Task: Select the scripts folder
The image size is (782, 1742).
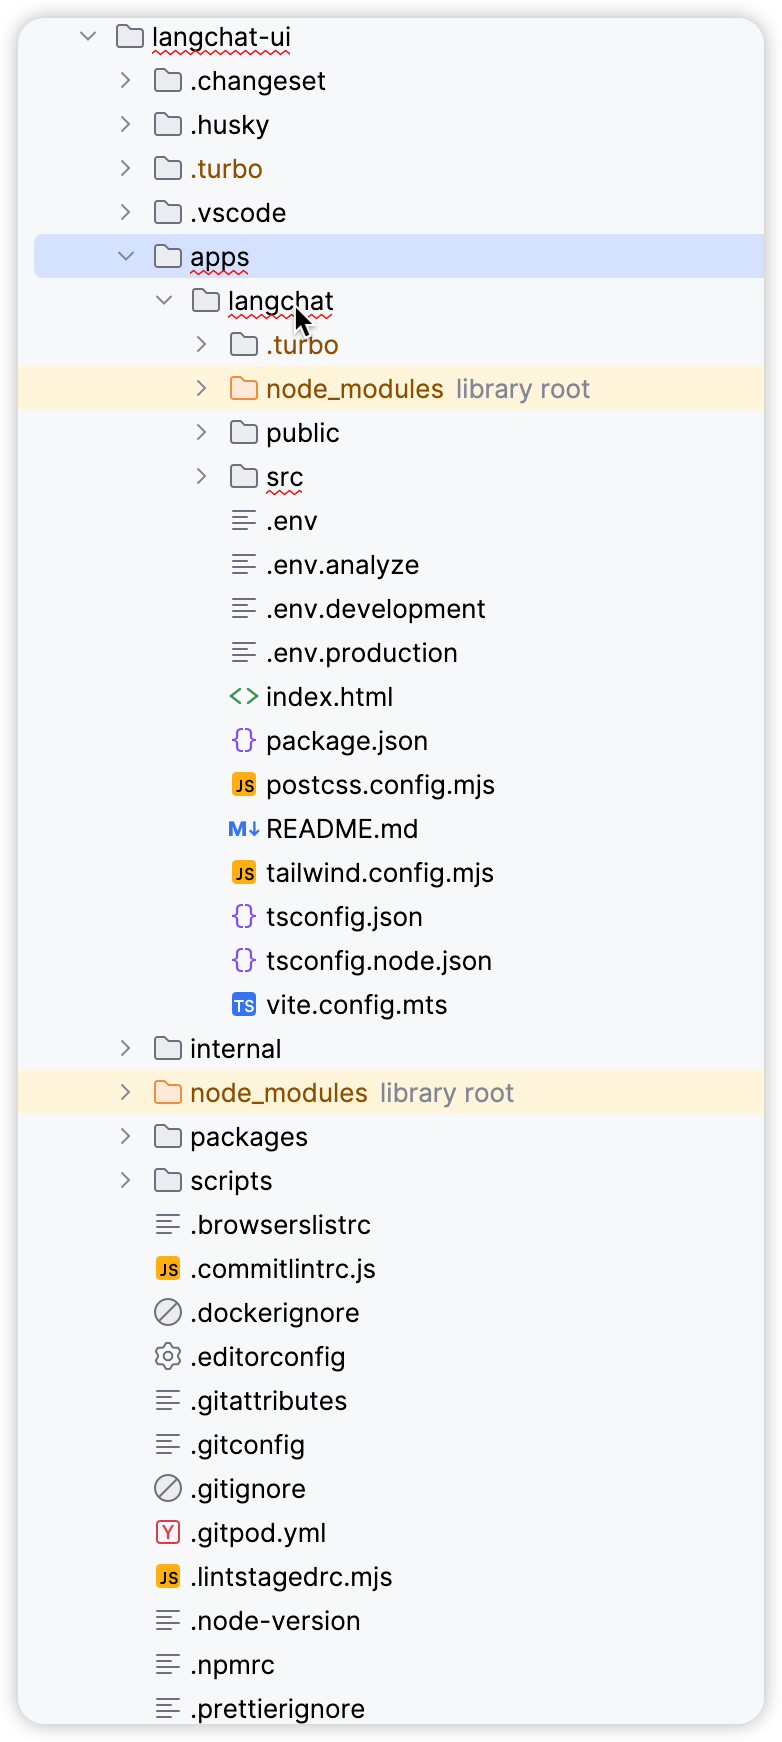Action: 230,1181
